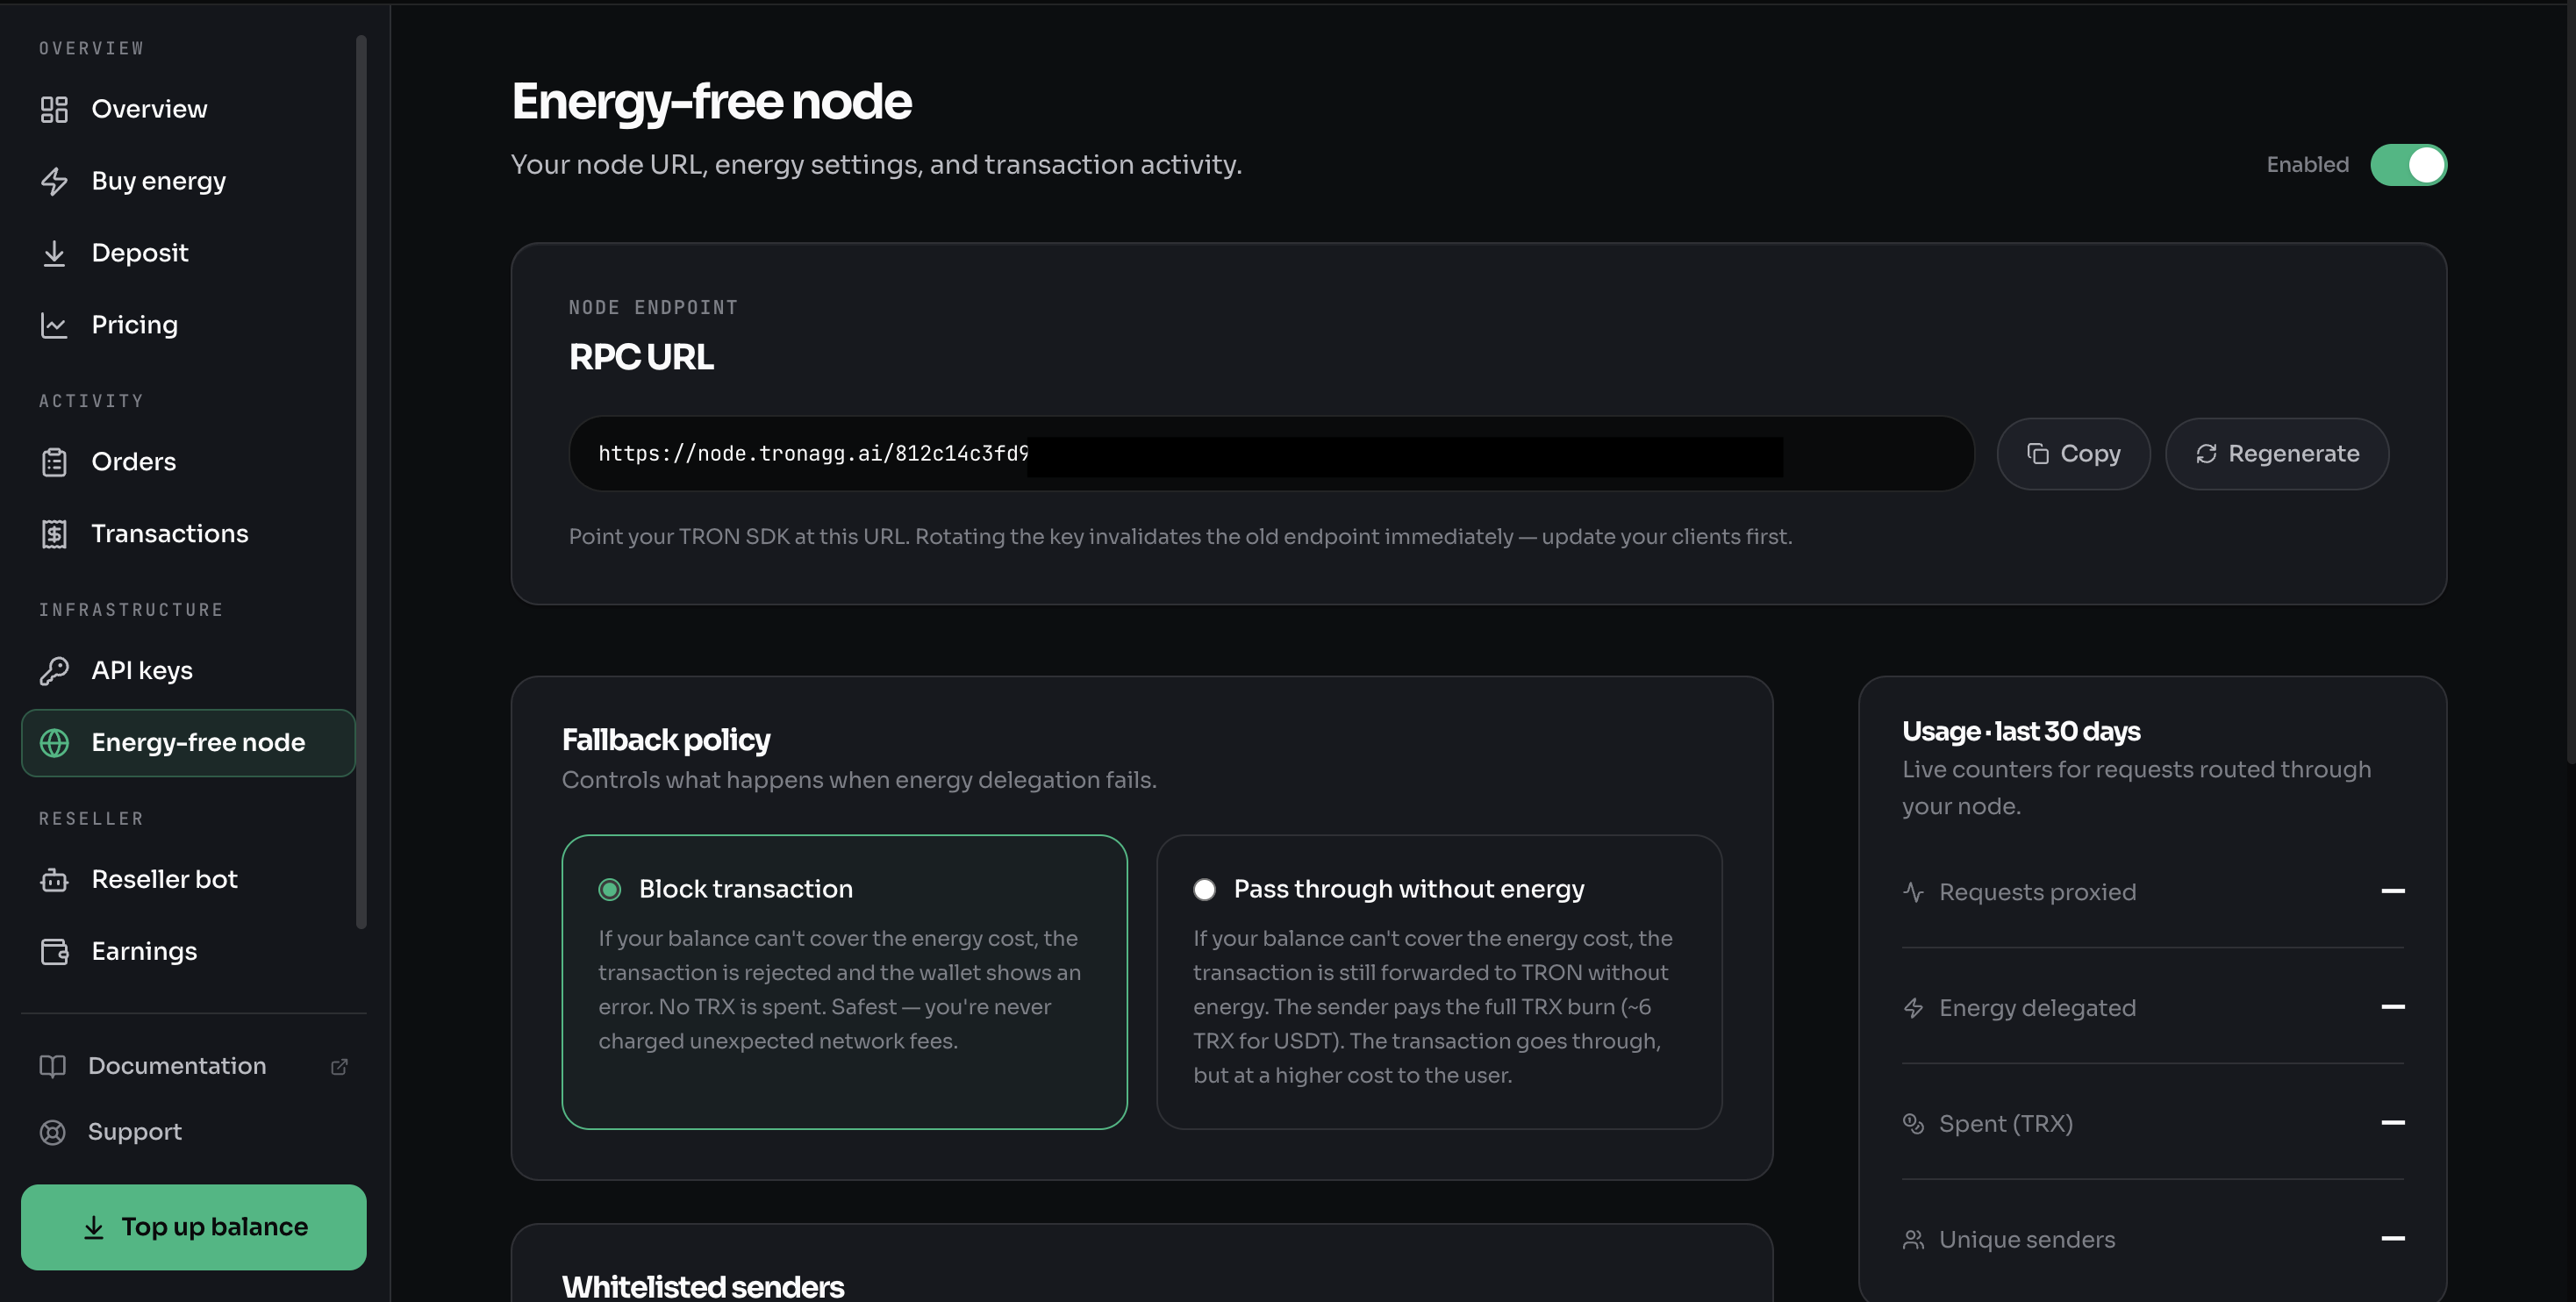Image resolution: width=2576 pixels, height=1302 pixels.
Task: Click the Requests proxied activity icon
Action: (1913, 892)
